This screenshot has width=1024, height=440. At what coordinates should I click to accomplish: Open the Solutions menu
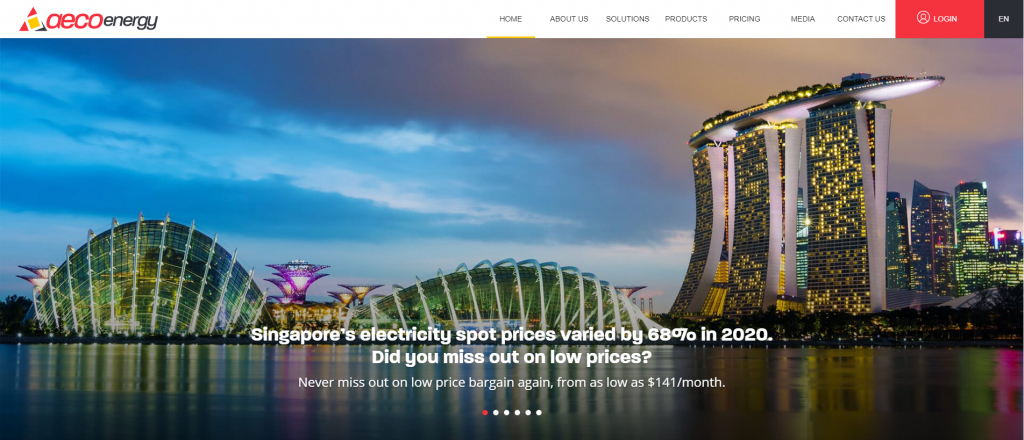click(628, 19)
